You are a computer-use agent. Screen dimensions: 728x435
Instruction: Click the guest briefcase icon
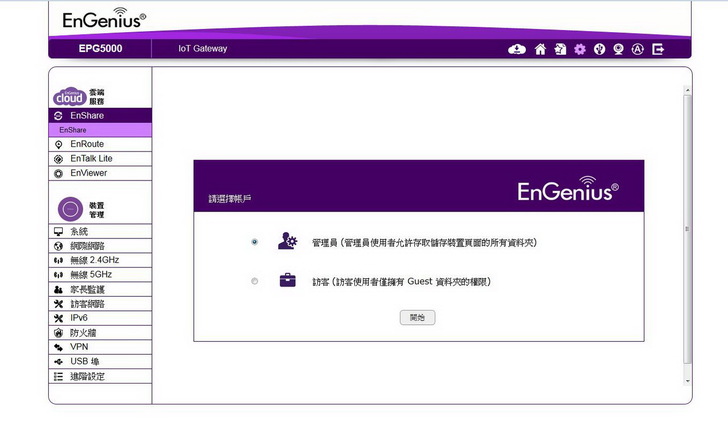pos(287,280)
